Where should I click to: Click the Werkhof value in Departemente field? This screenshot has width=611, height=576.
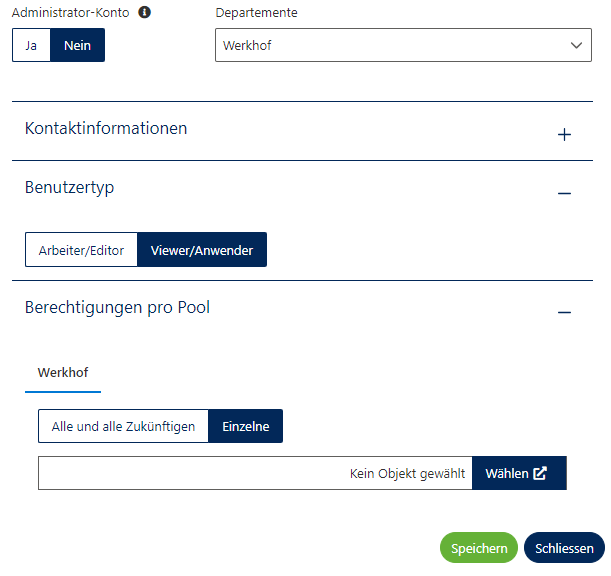247,45
